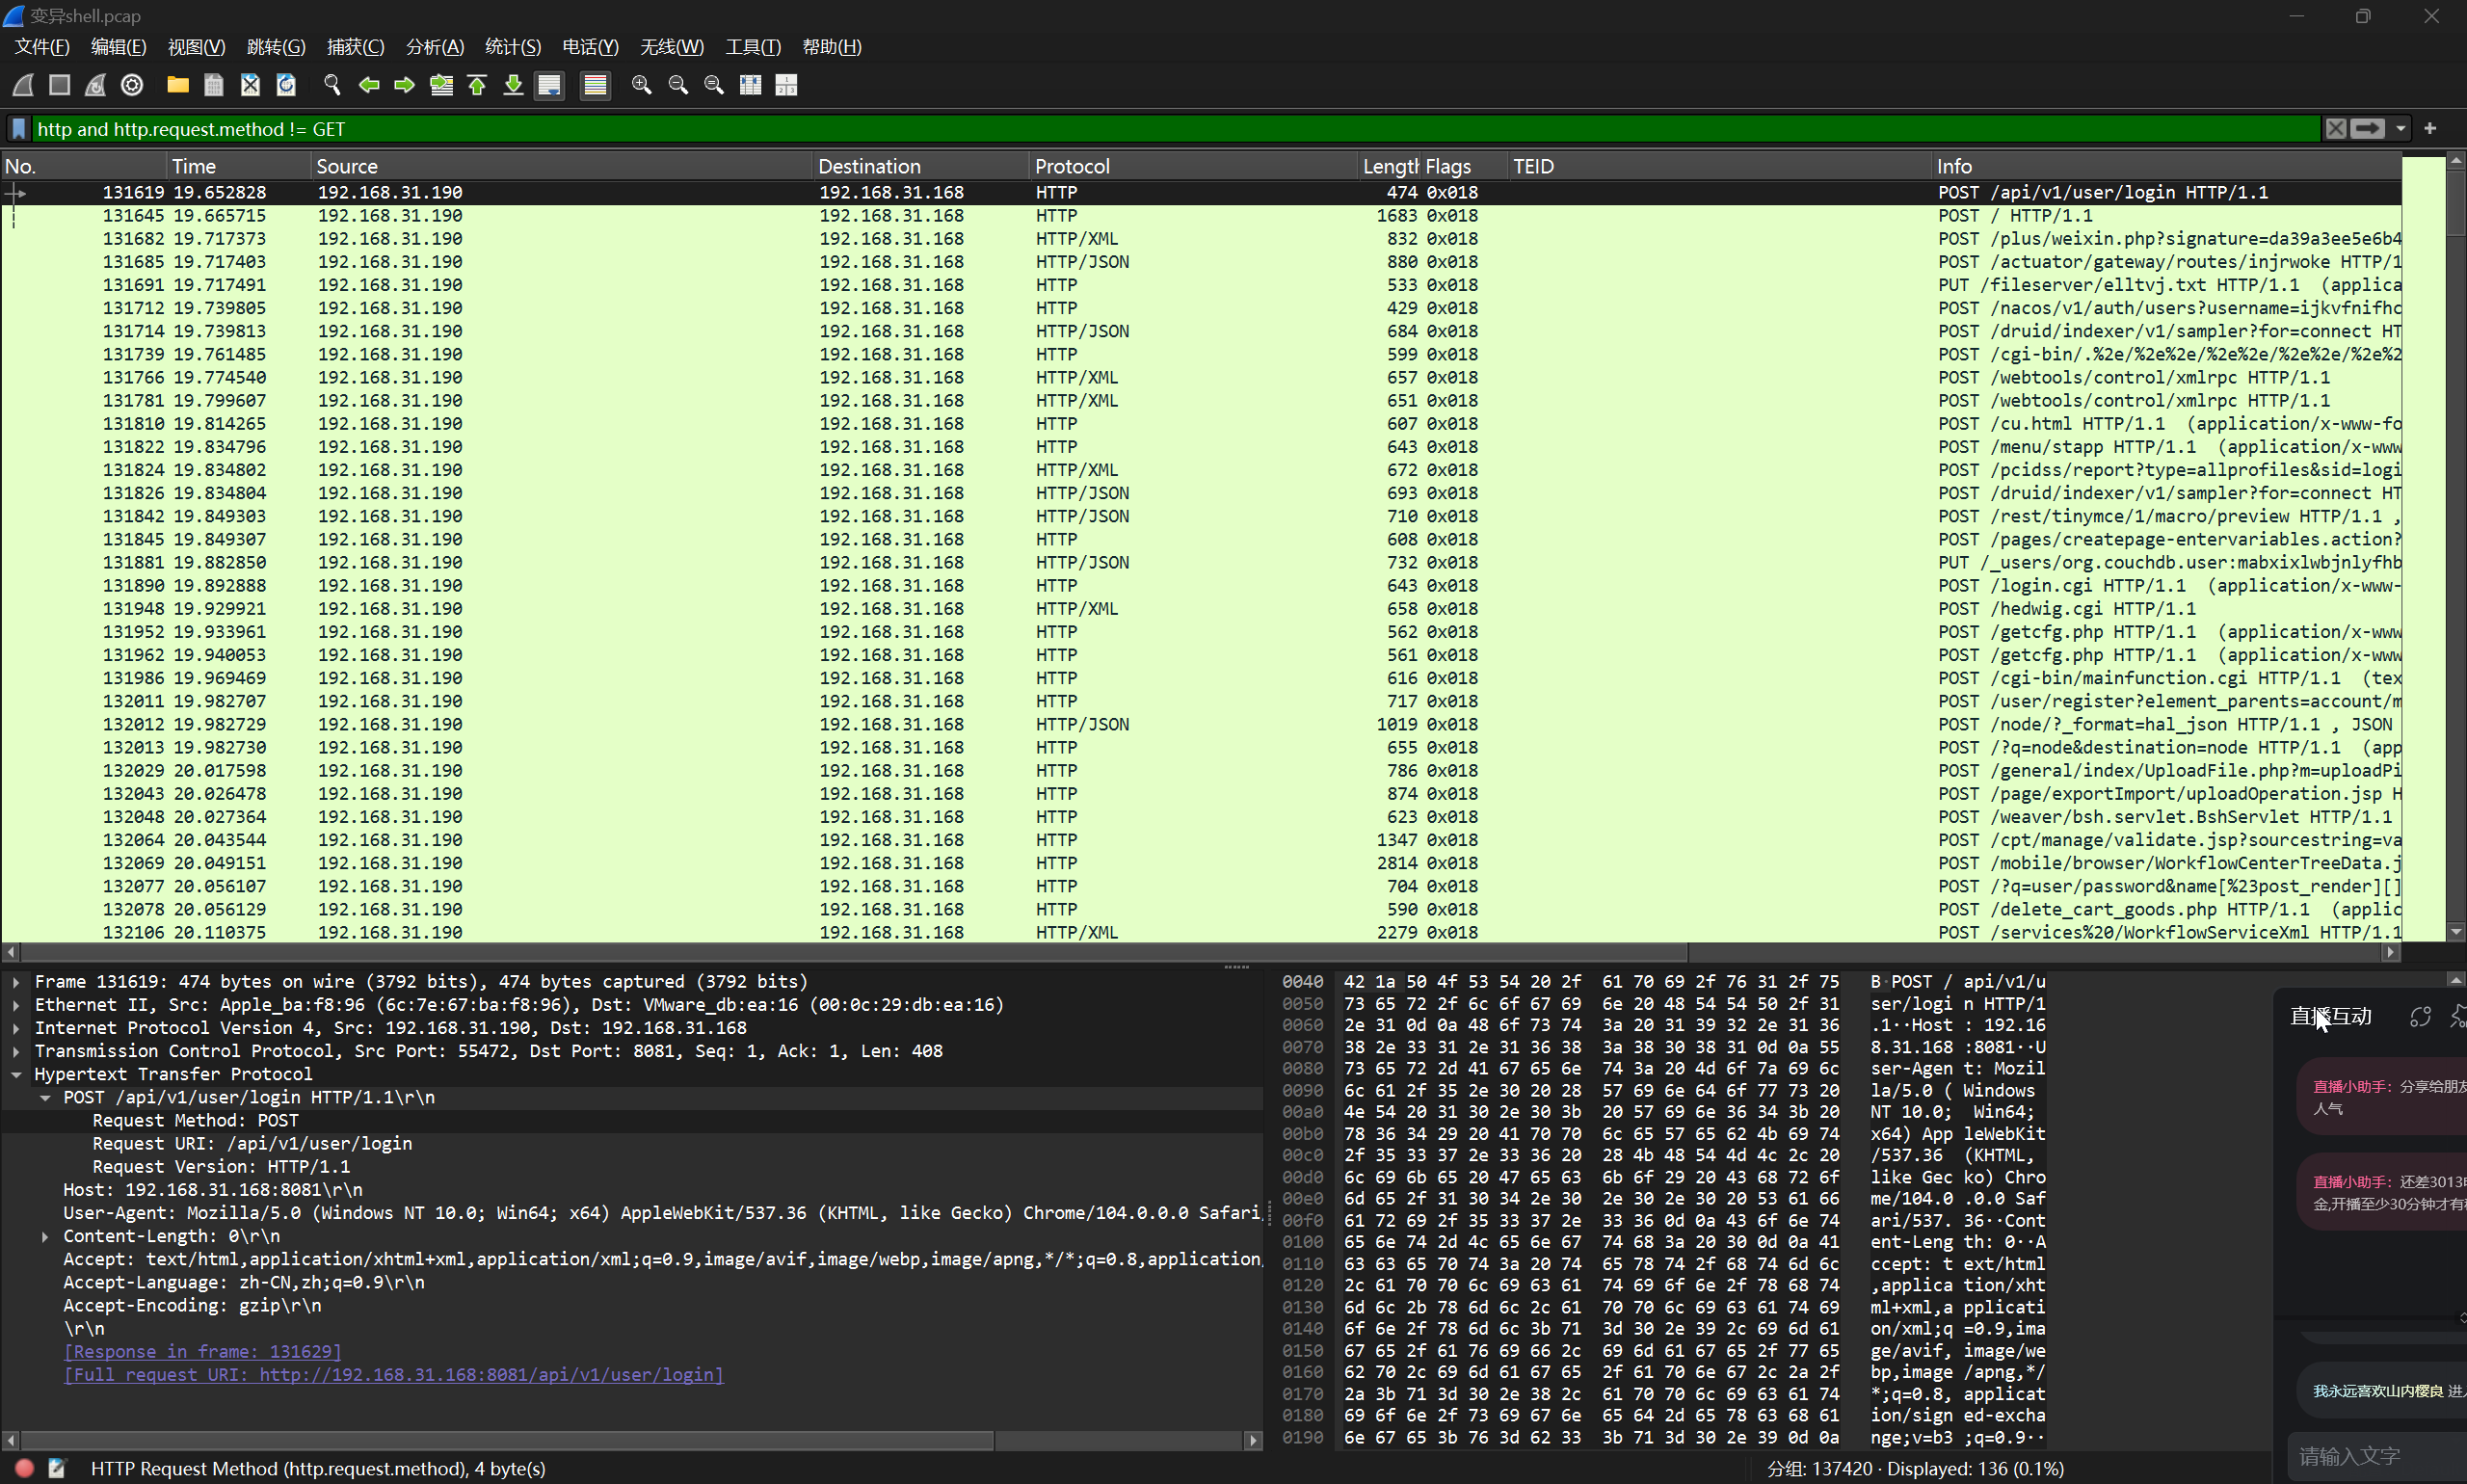The image size is (2467, 1484).
Task: Toggle auto-scroll during live capture
Action: (549, 85)
